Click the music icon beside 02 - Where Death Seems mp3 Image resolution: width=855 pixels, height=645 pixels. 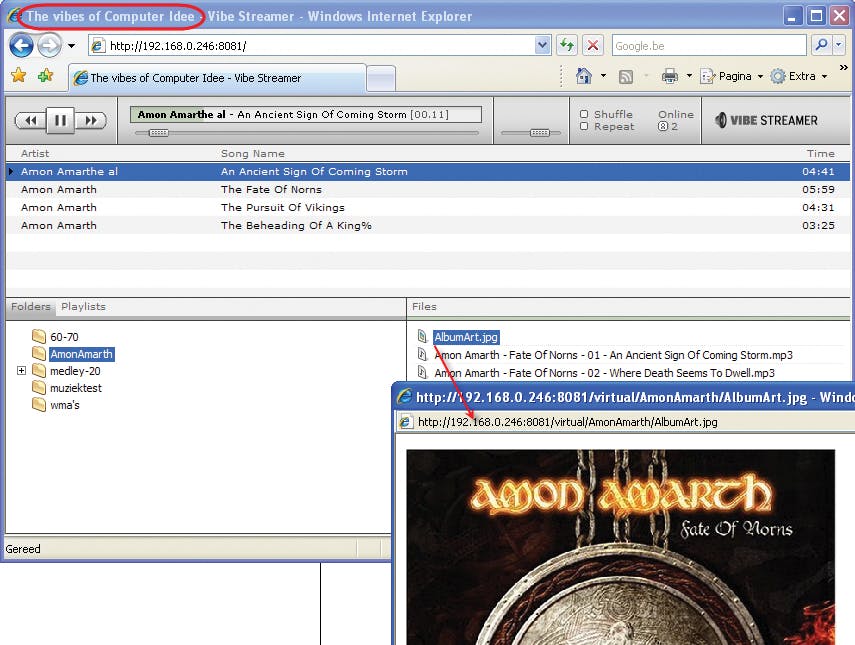[422, 372]
